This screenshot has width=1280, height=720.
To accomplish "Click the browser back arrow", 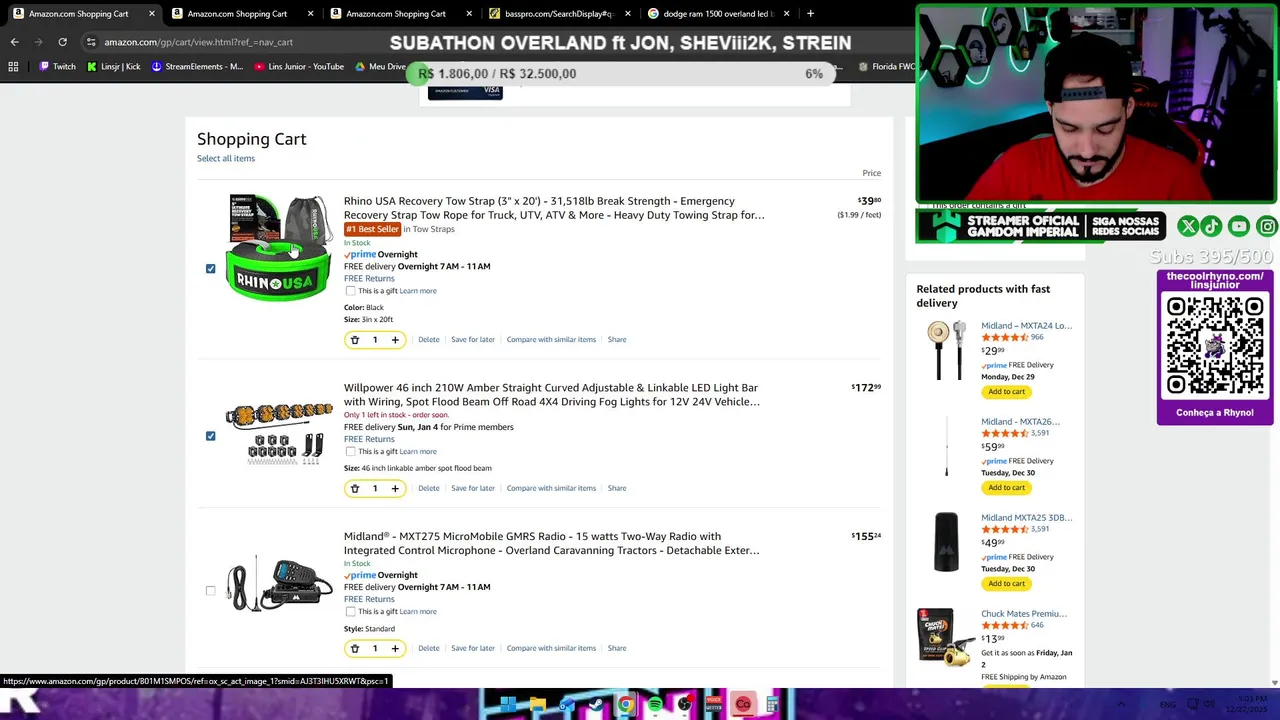I will pos(14,42).
